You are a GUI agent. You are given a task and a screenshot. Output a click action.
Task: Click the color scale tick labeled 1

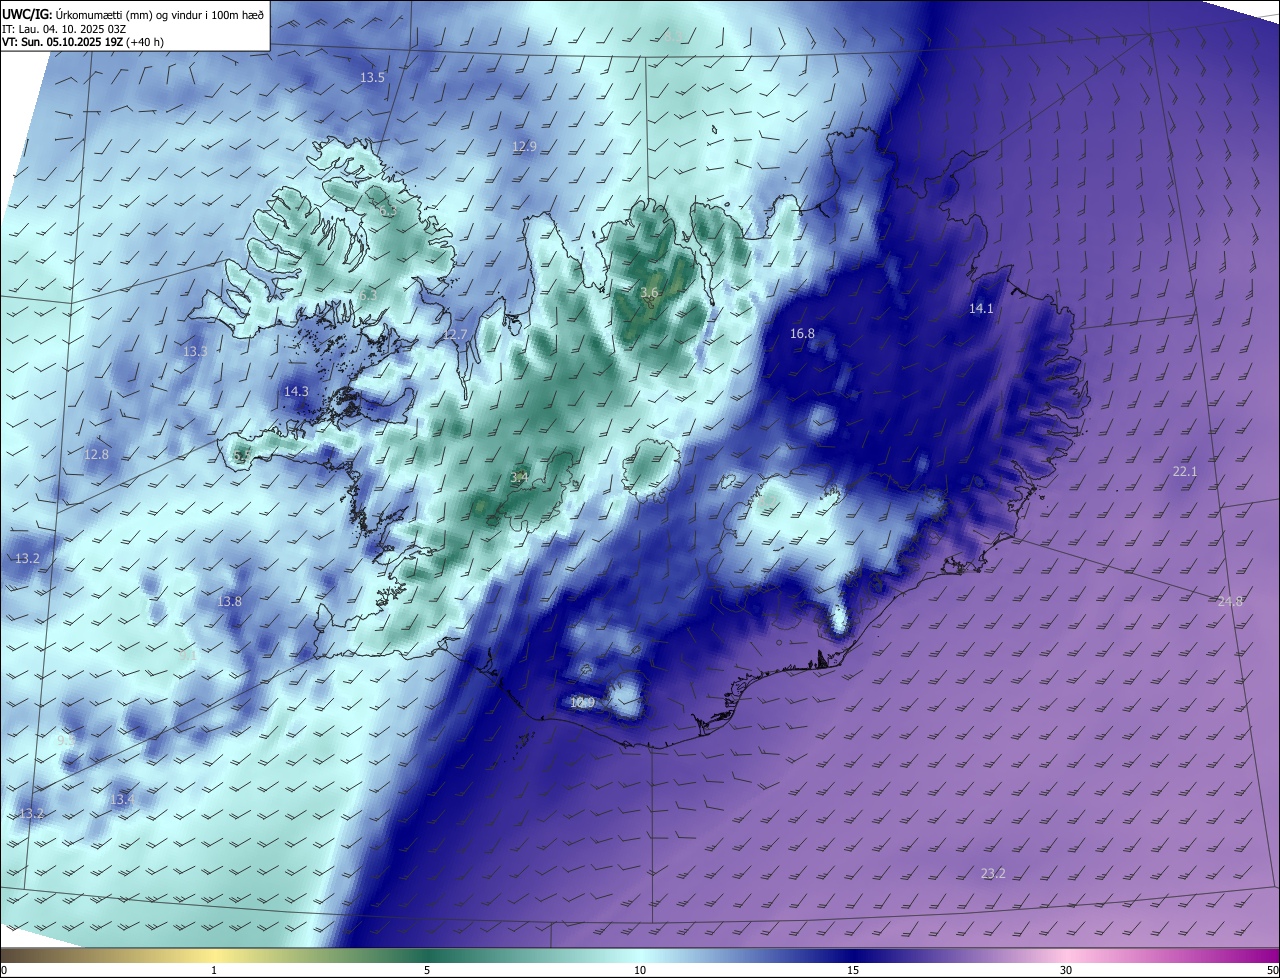(x=214, y=970)
